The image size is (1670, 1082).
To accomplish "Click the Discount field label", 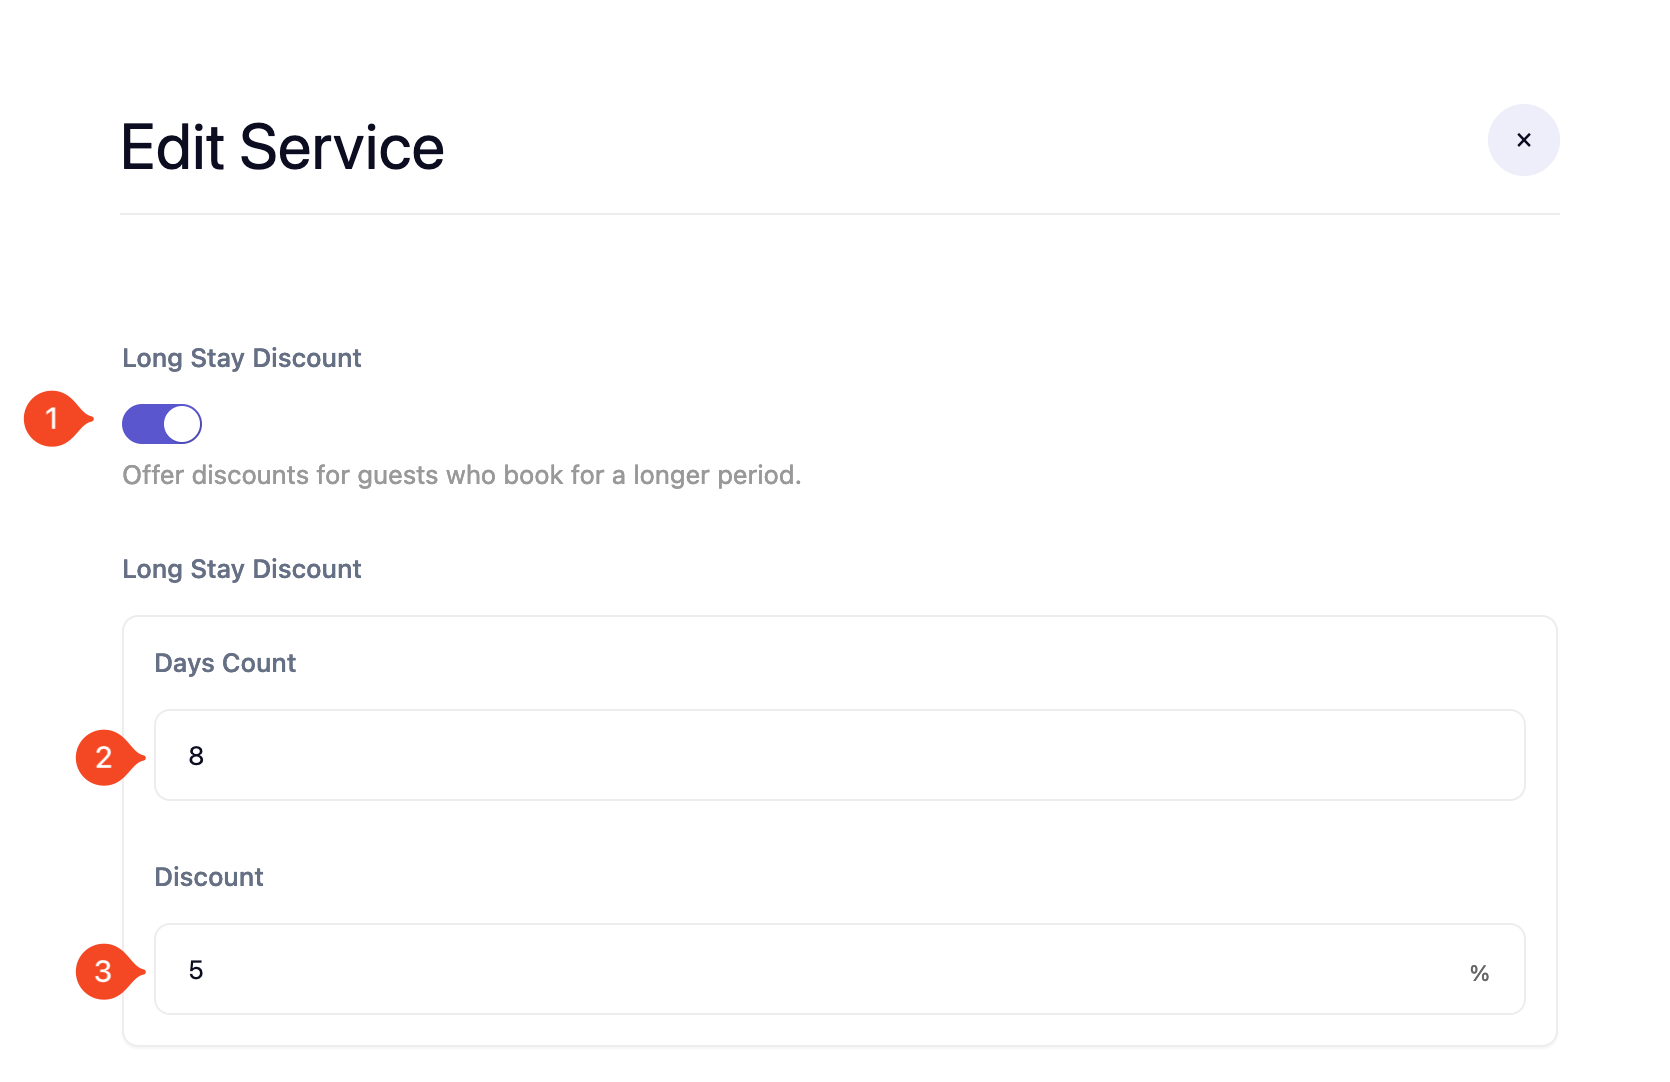I will tap(208, 877).
